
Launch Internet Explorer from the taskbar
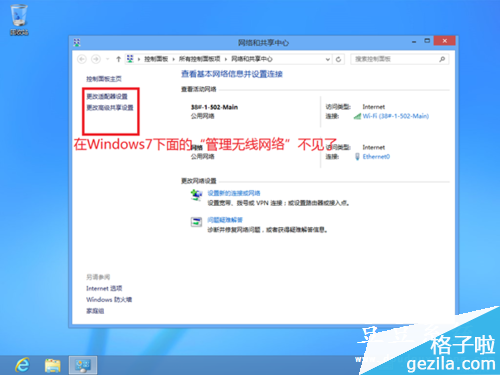[x=23, y=365]
